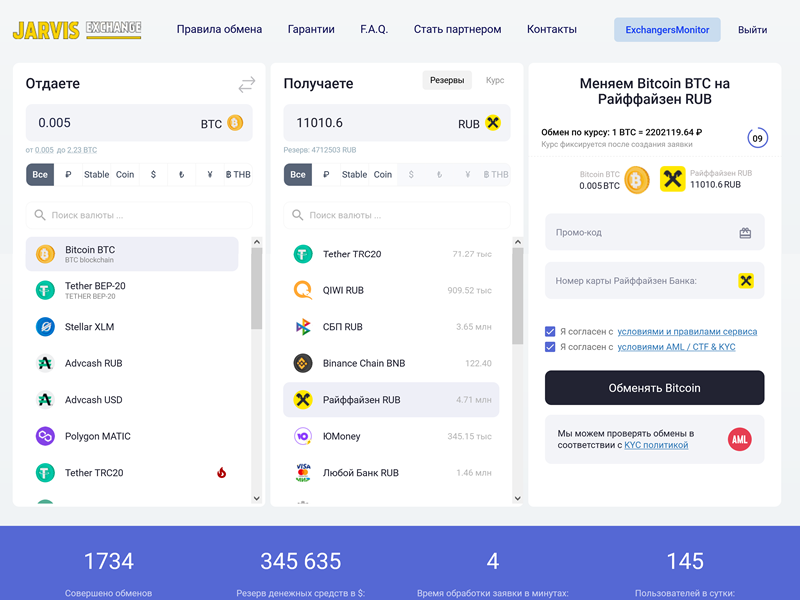800x600 pixels.
Task: Choose Tether BEP-20 in the give list
Action: [132, 290]
